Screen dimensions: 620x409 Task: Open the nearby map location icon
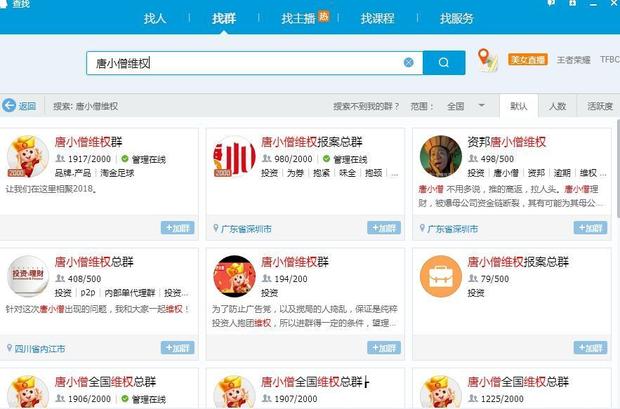pos(487,60)
